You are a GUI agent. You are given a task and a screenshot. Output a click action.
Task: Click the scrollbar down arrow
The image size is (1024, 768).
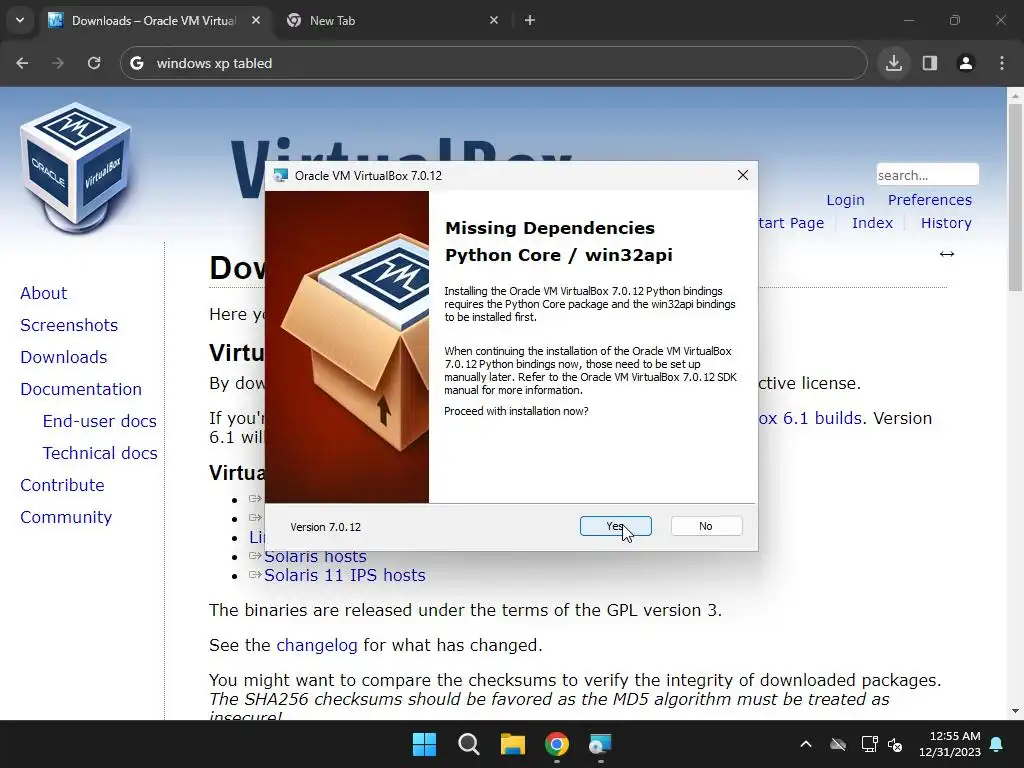pyautogui.click(x=1014, y=711)
